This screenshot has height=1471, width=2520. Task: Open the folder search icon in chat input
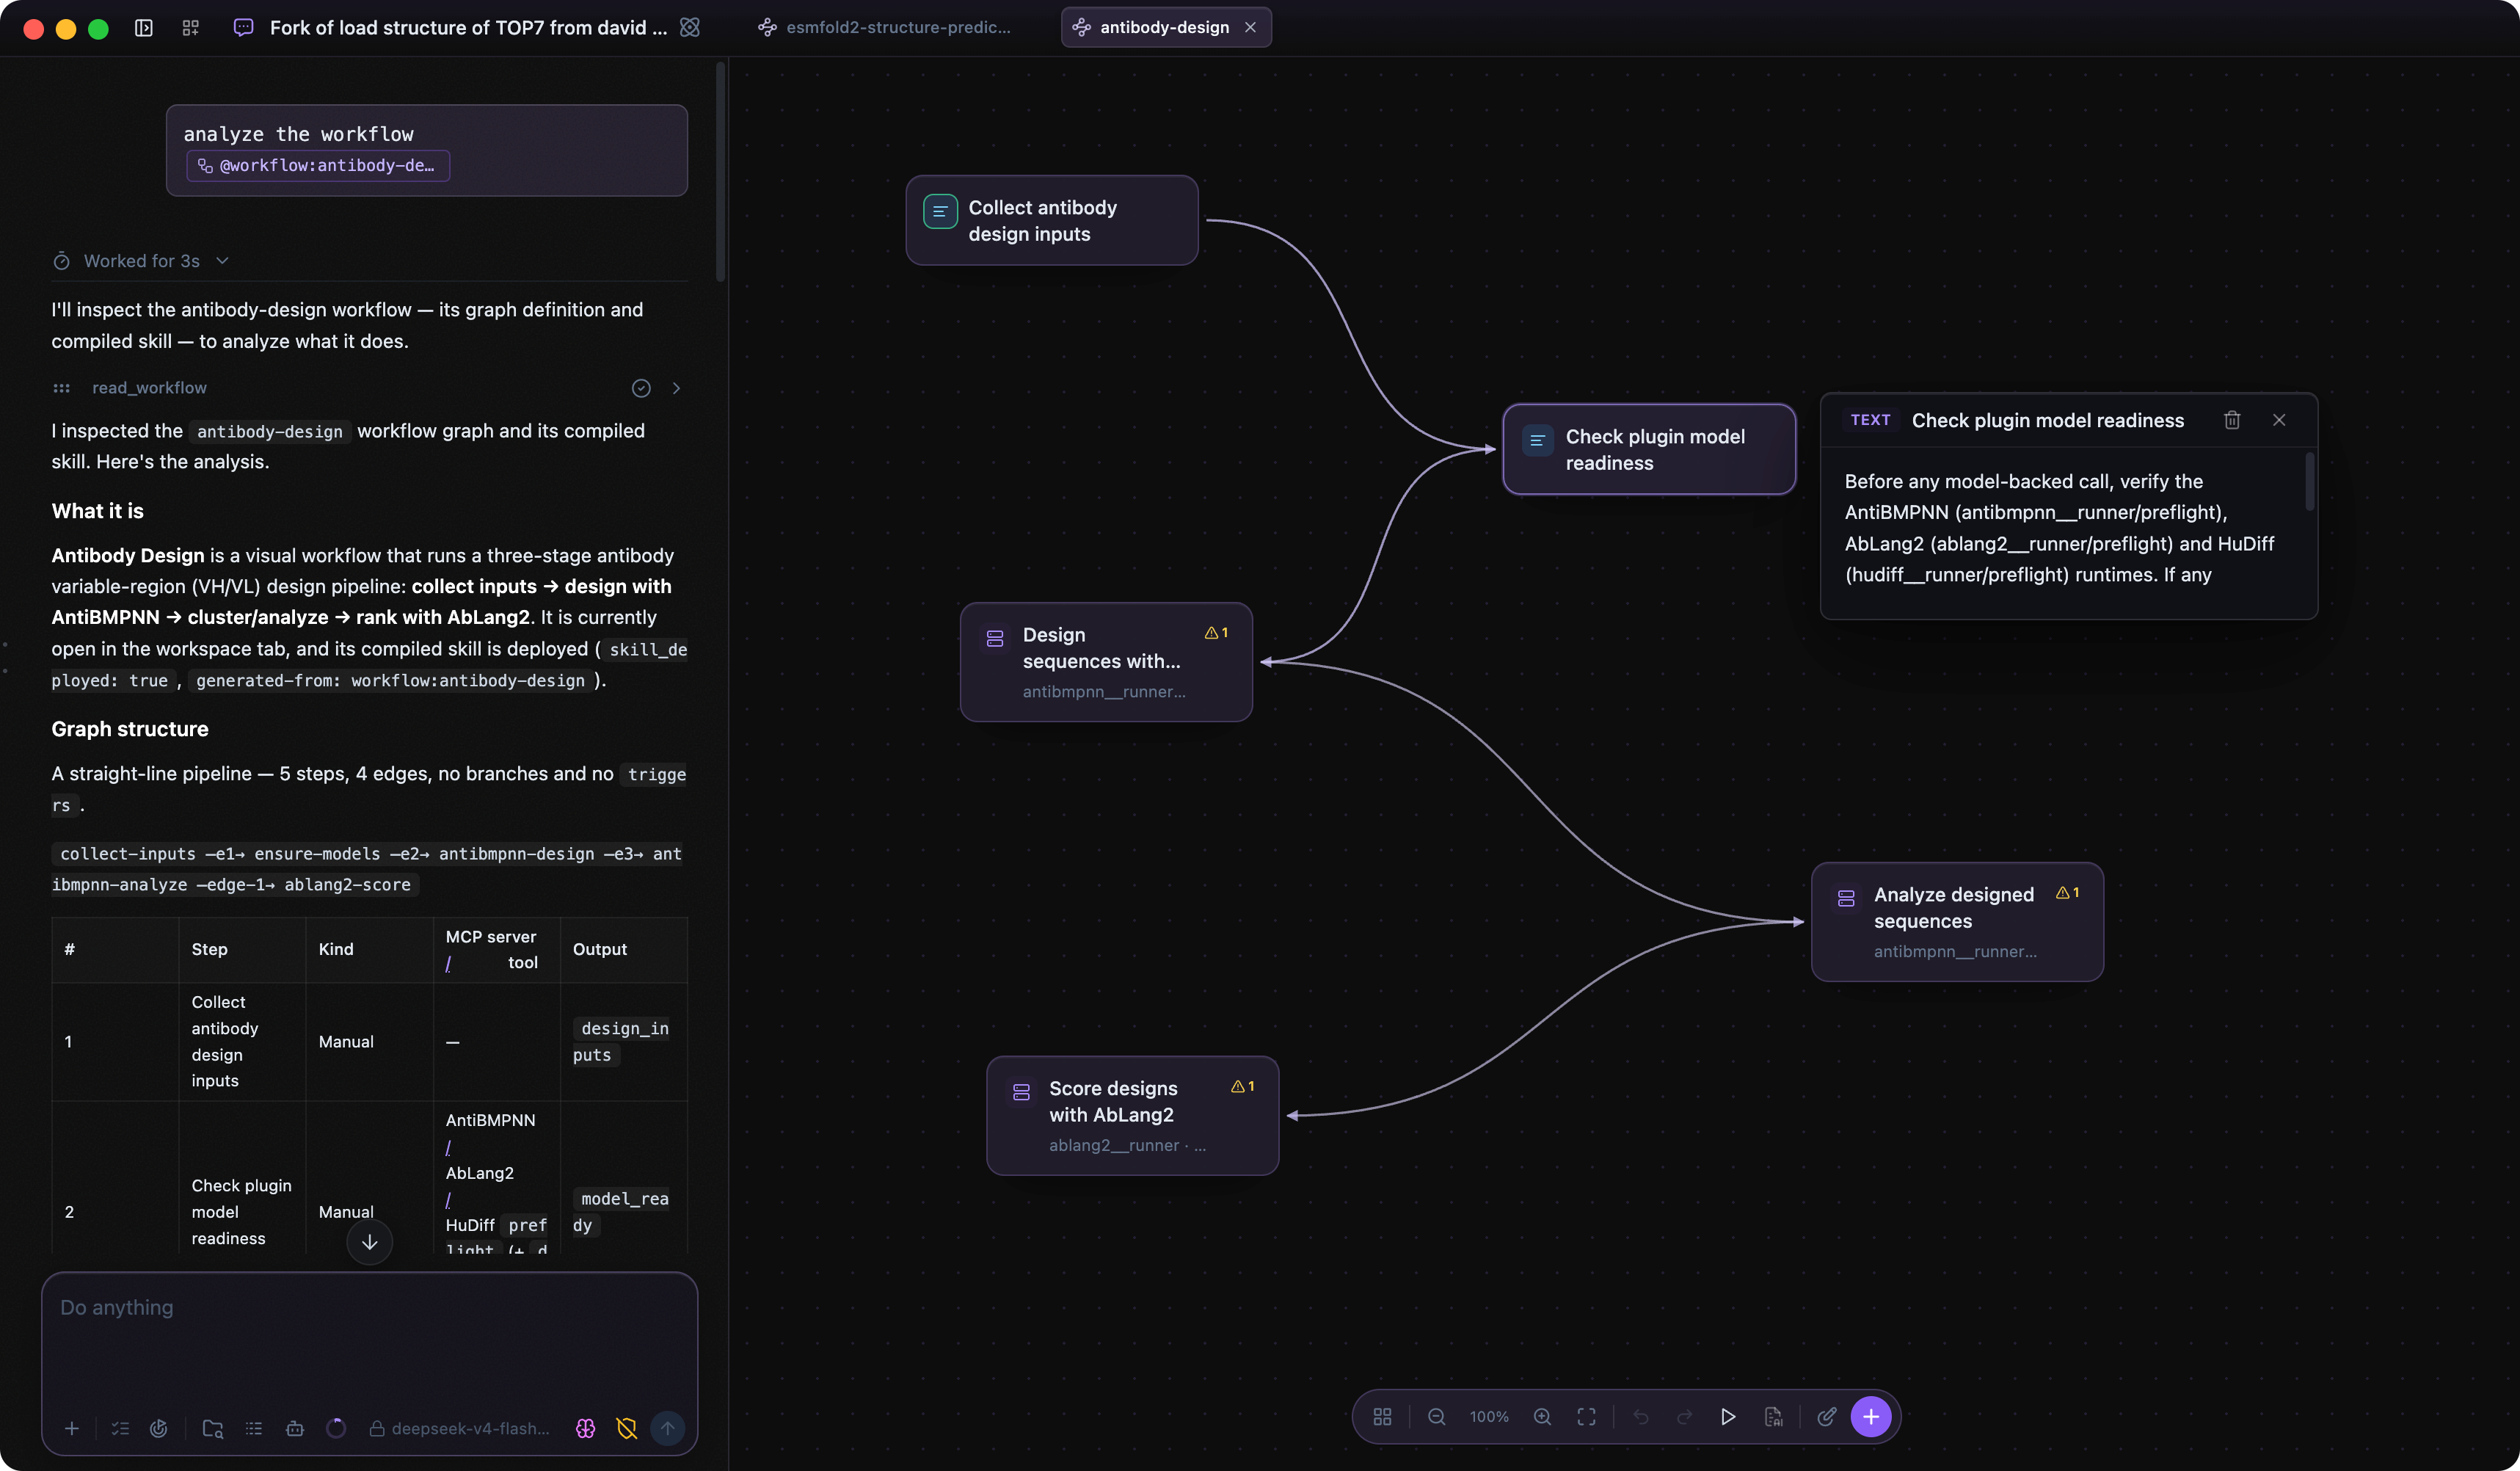(x=213, y=1429)
